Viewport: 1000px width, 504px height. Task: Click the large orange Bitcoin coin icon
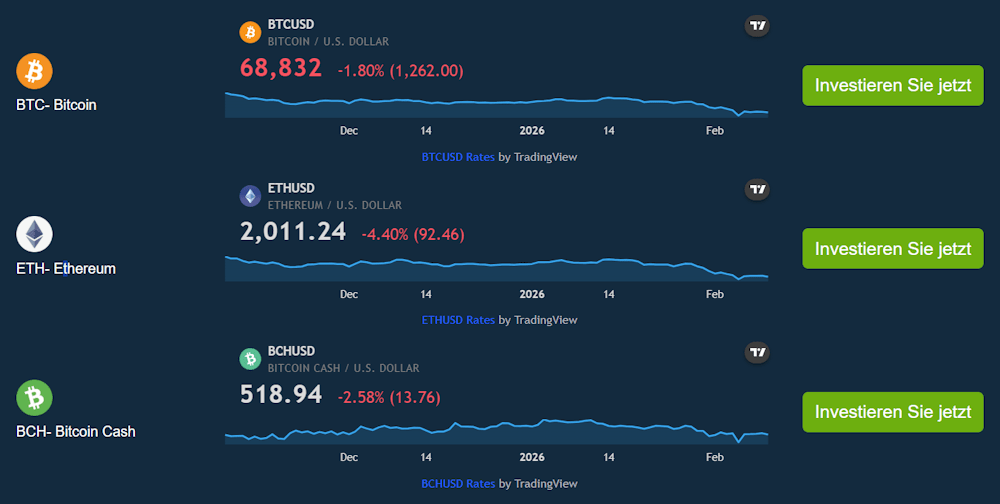[x=34, y=71]
